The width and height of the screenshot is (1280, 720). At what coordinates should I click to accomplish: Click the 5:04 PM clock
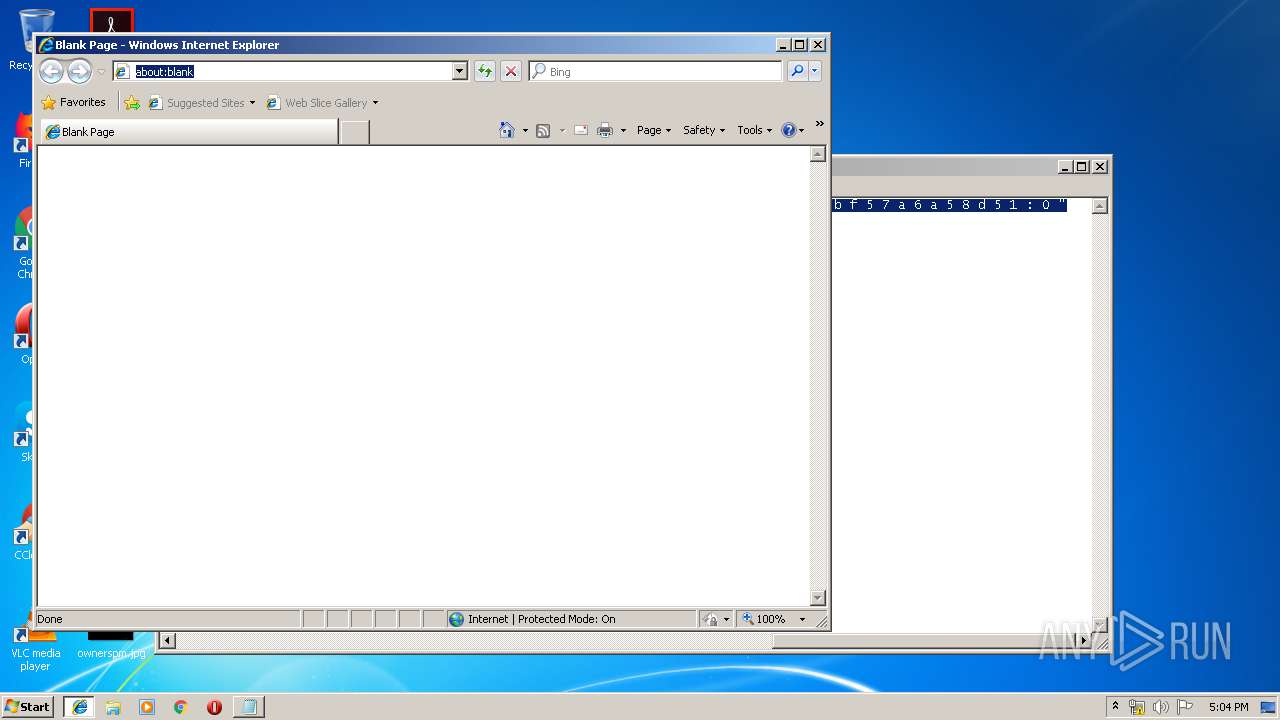[x=1228, y=707]
